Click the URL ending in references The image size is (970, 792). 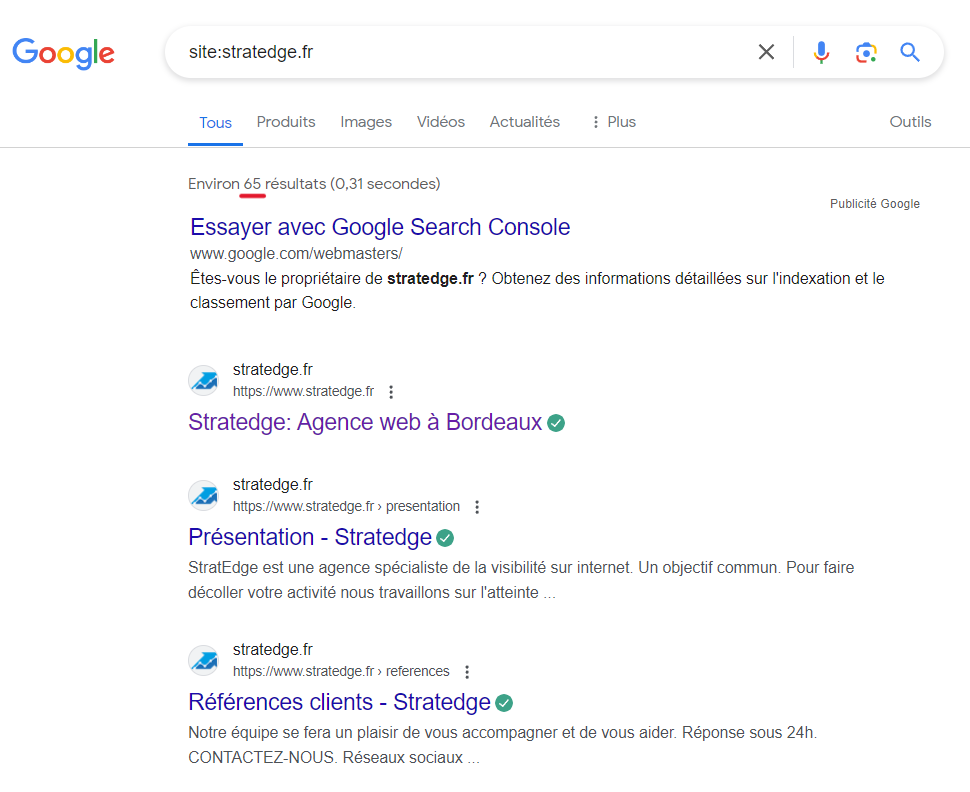pos(341,672)
